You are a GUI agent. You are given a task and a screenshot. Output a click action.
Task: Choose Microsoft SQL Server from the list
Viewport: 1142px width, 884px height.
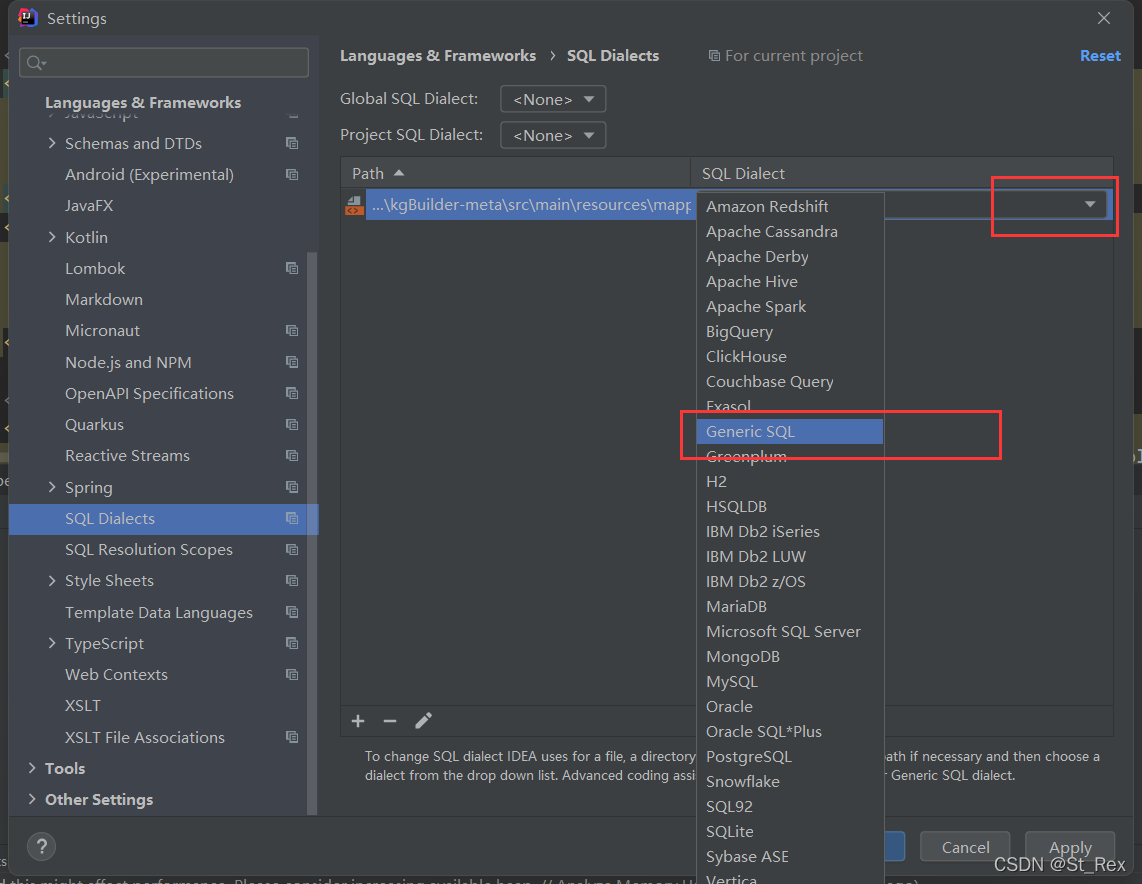(x=789, y=631)
